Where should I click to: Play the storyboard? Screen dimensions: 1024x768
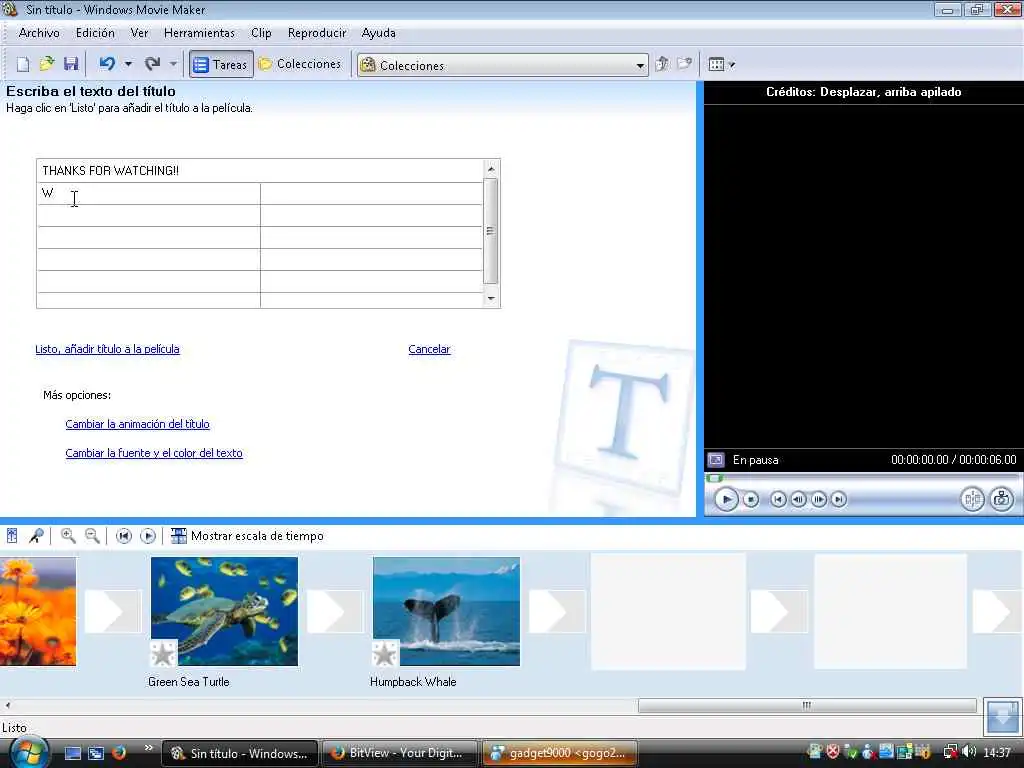148,536
